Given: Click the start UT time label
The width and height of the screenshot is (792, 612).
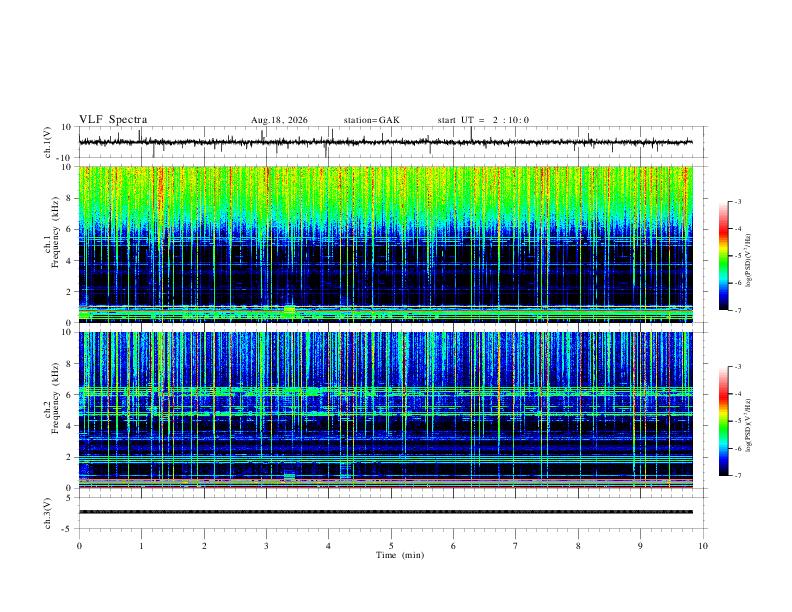Looking at the screenshot, I should [483, 120].
